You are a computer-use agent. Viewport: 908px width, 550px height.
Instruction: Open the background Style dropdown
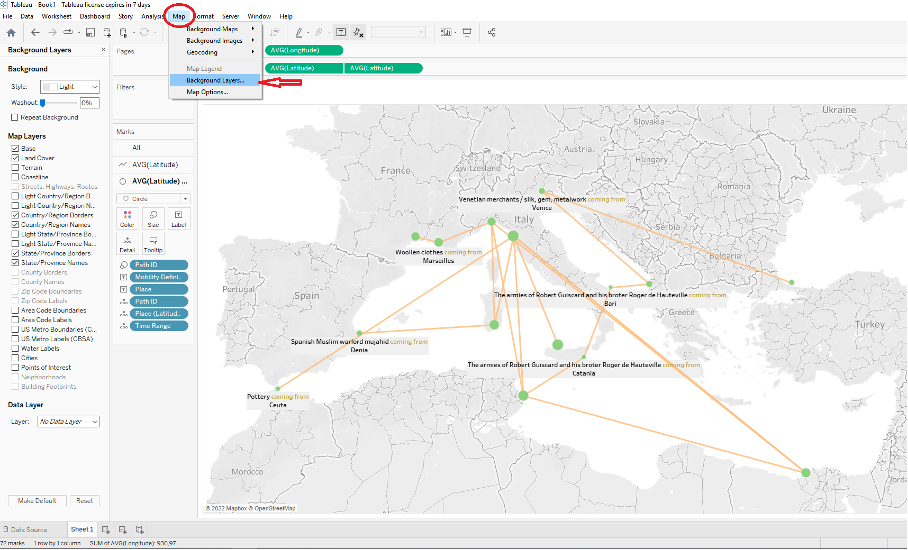click(70, 87)
